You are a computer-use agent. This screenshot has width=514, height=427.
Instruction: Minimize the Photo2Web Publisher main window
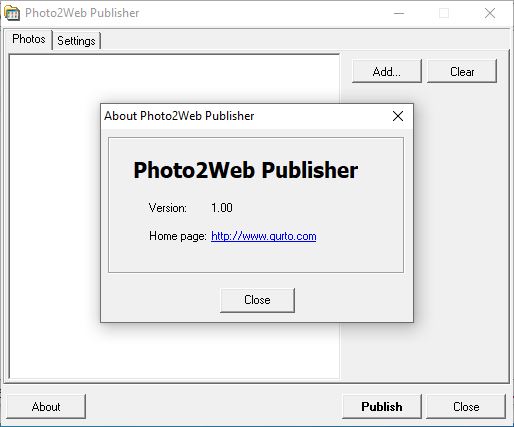pos(399,13)
